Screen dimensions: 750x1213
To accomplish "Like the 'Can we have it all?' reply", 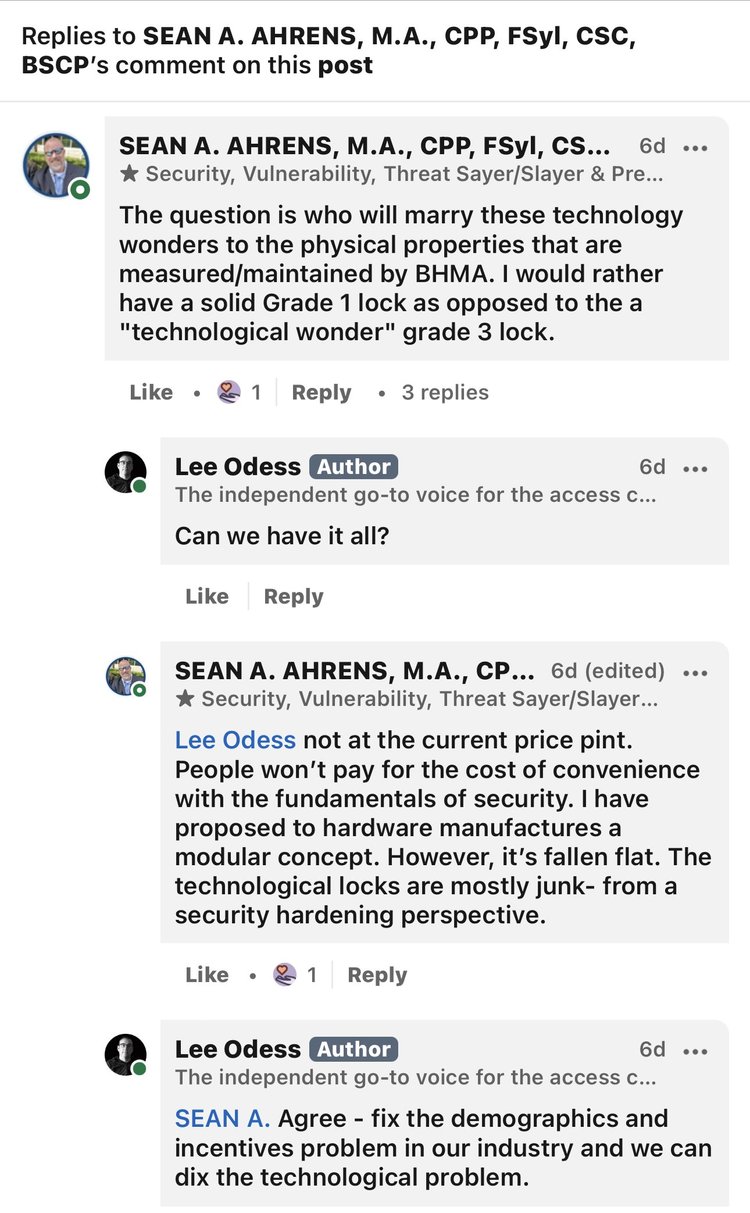I will click(207, 596).
